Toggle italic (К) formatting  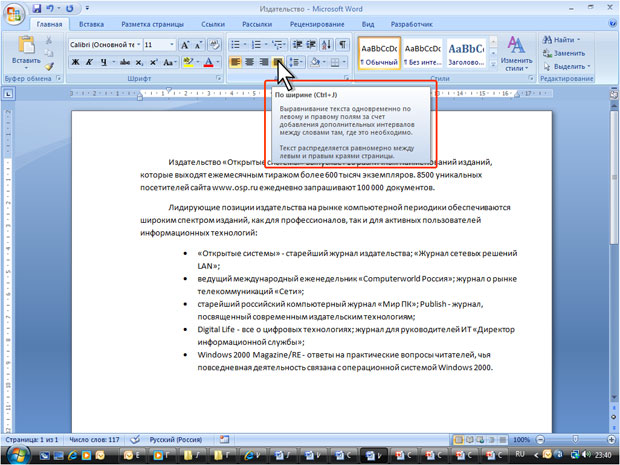(89, 62)
